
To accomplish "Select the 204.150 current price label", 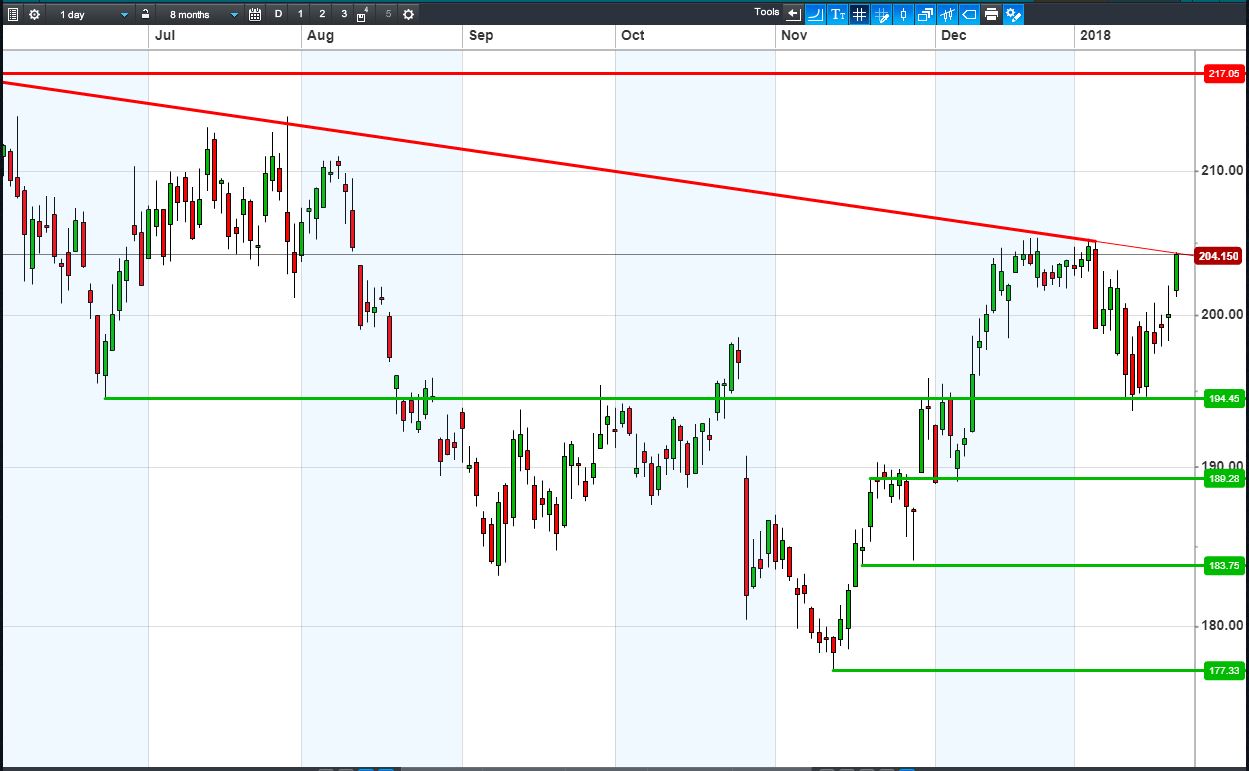I will [1219, 256].
